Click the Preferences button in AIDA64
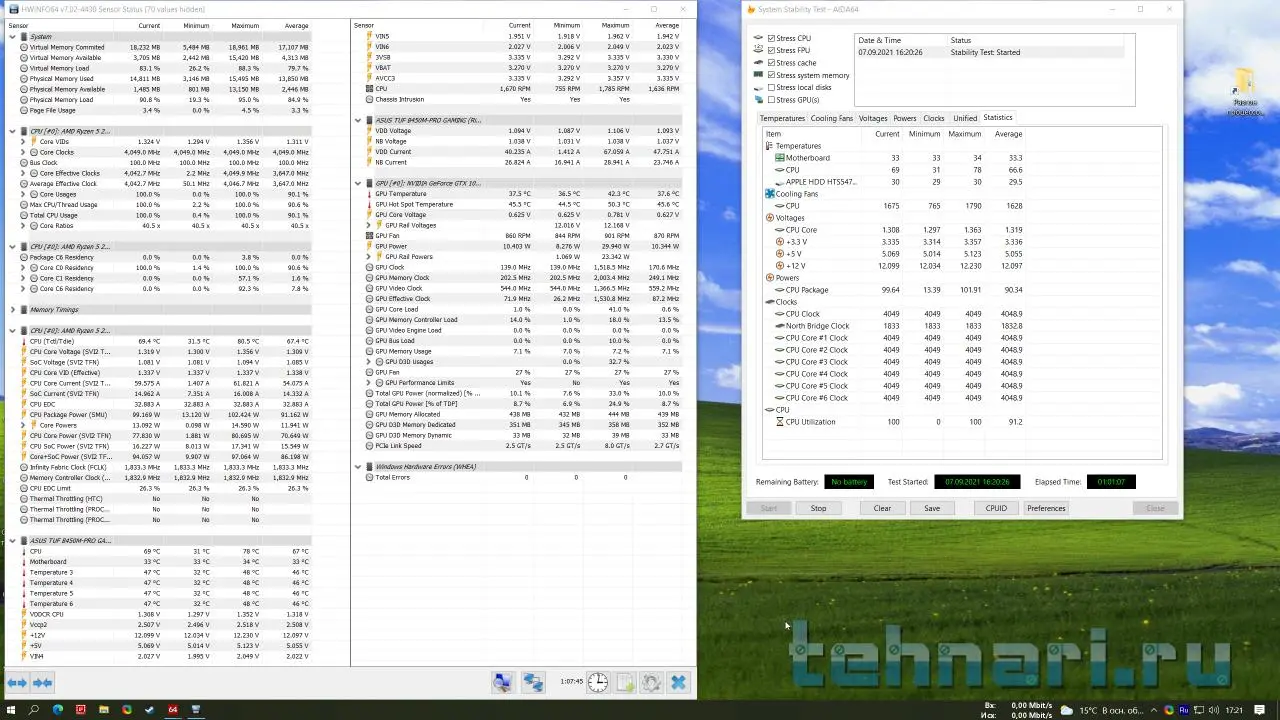Image resolution: width=1280 pixels, height=720 pixels. [1046, 508]
